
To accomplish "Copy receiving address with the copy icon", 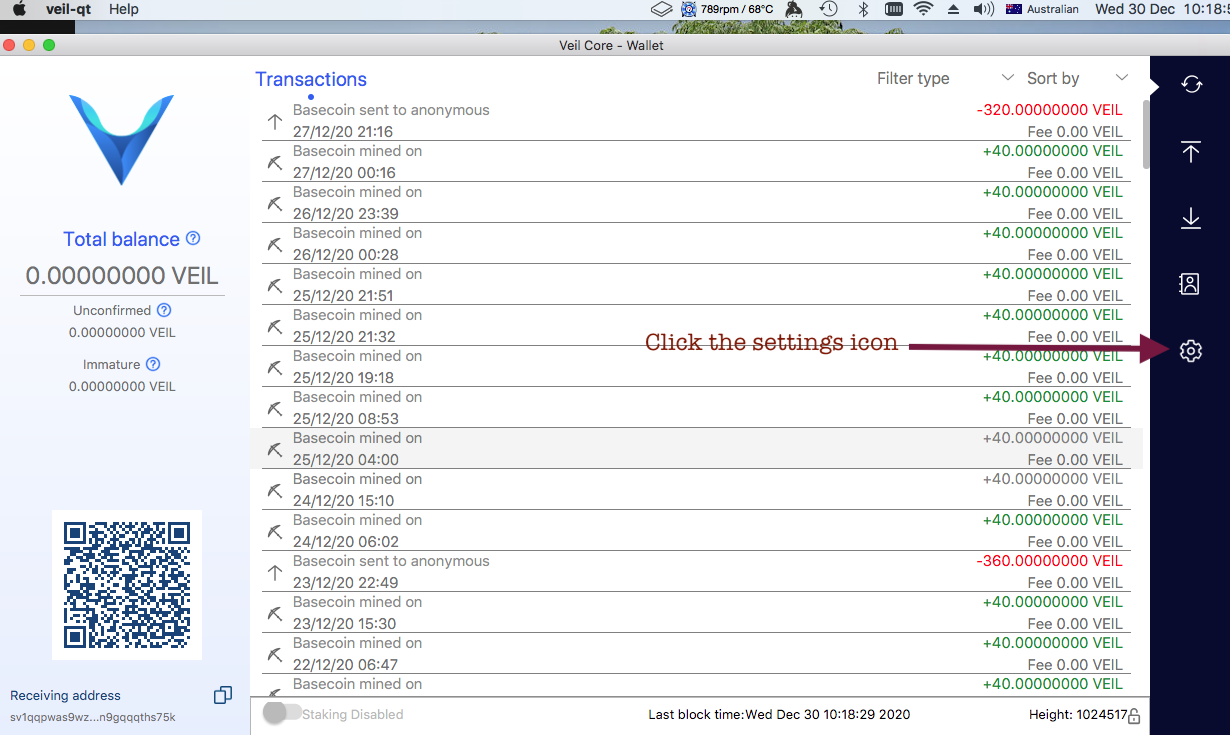I will 223,694.
